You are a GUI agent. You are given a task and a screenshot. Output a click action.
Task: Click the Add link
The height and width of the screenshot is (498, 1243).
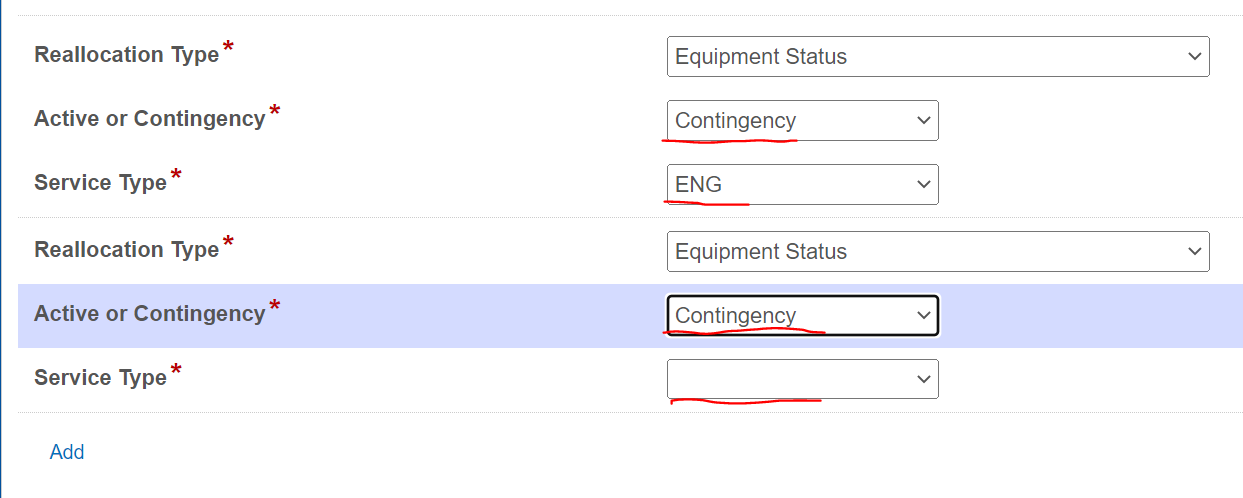click(67, 452)
